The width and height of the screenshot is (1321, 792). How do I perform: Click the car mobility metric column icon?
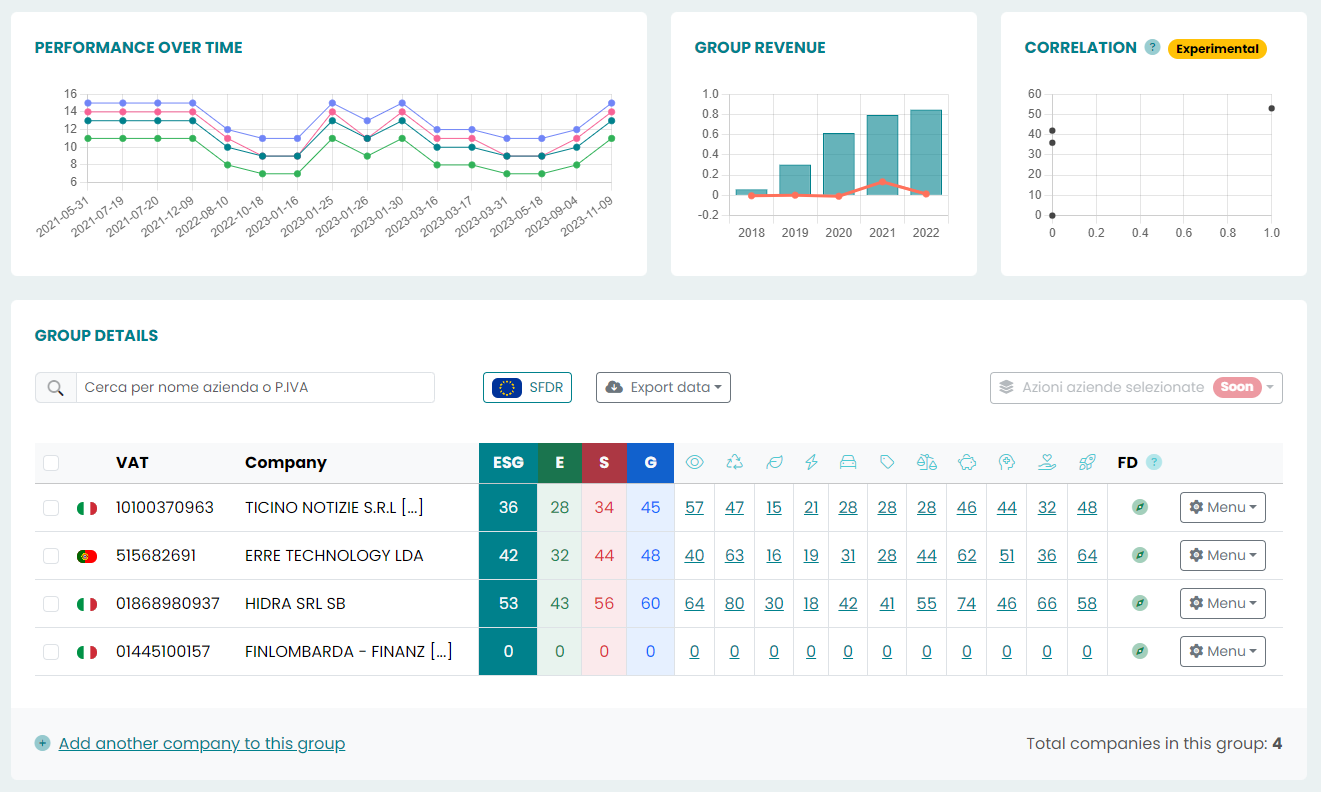tap(848, 462)
